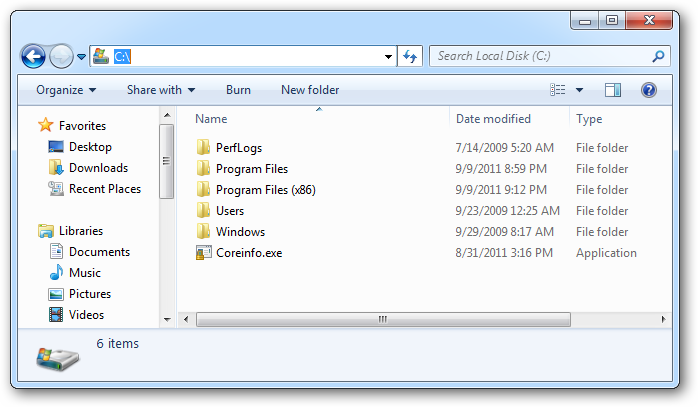Click the C:\ address bar field

pyautogui.click(x=243, y=56)
